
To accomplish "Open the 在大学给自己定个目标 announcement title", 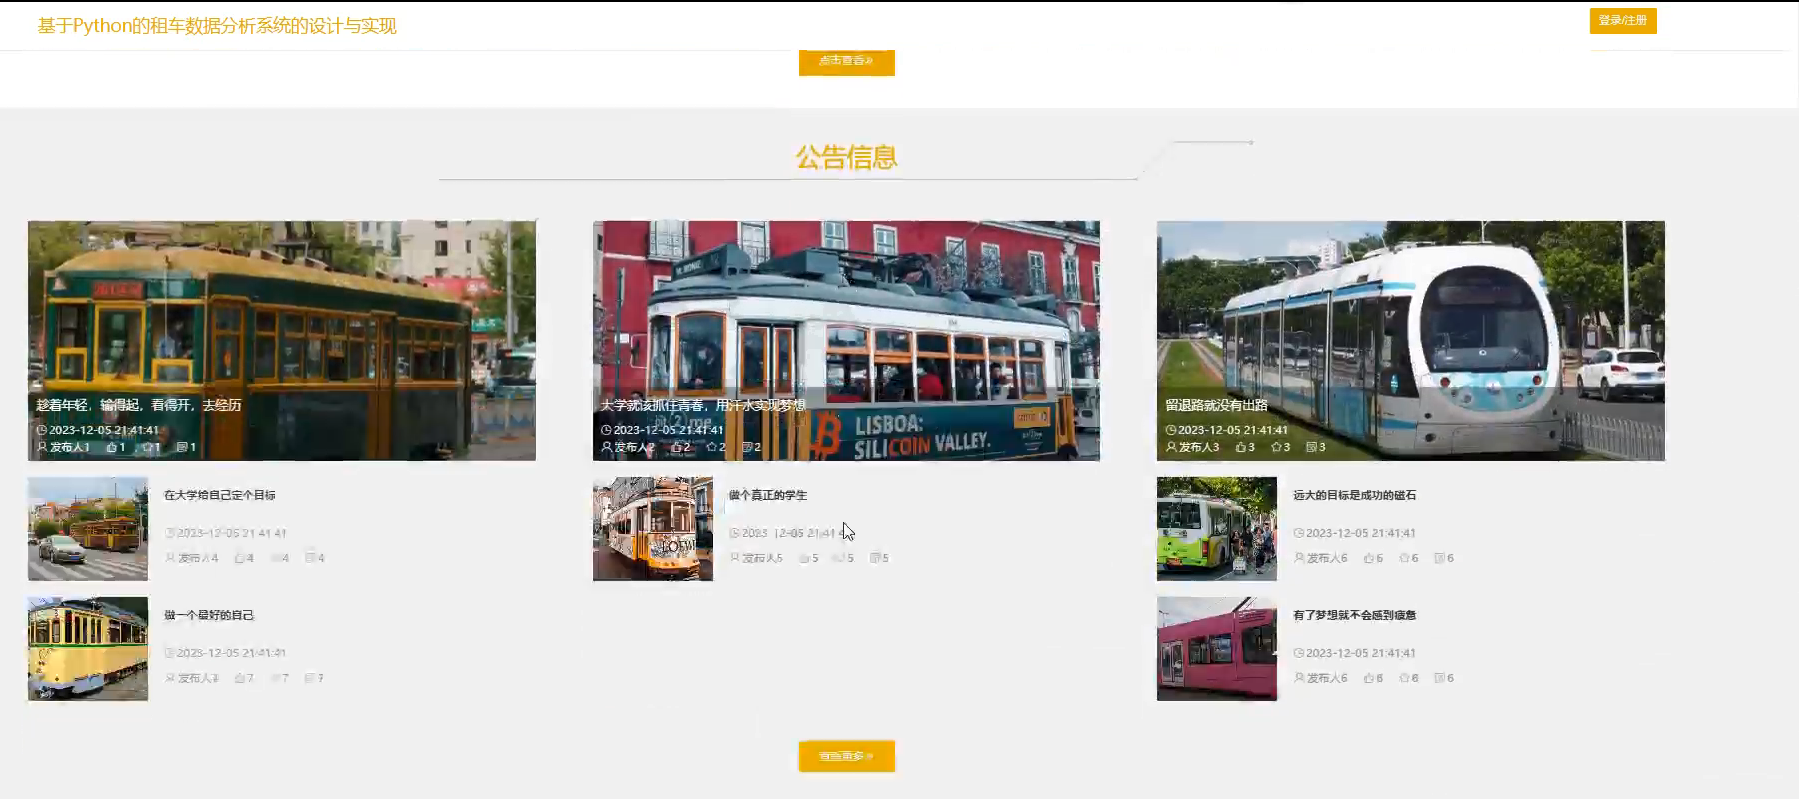I will [220, 495].
